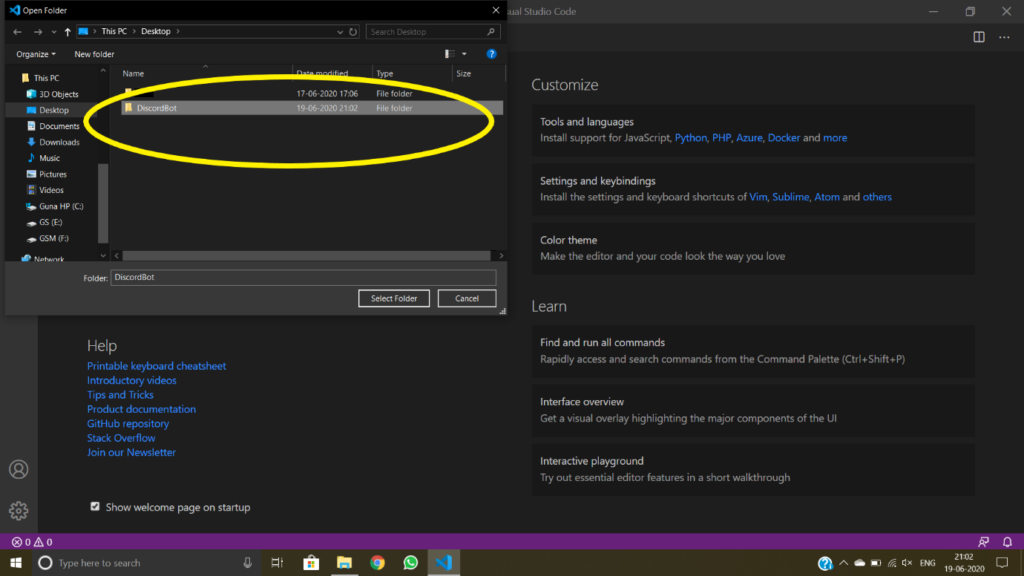Click the Split Editor icon in VS Code
This screenshot has height=576, width=1024.
pyautogui.click(x=979, y=37)
